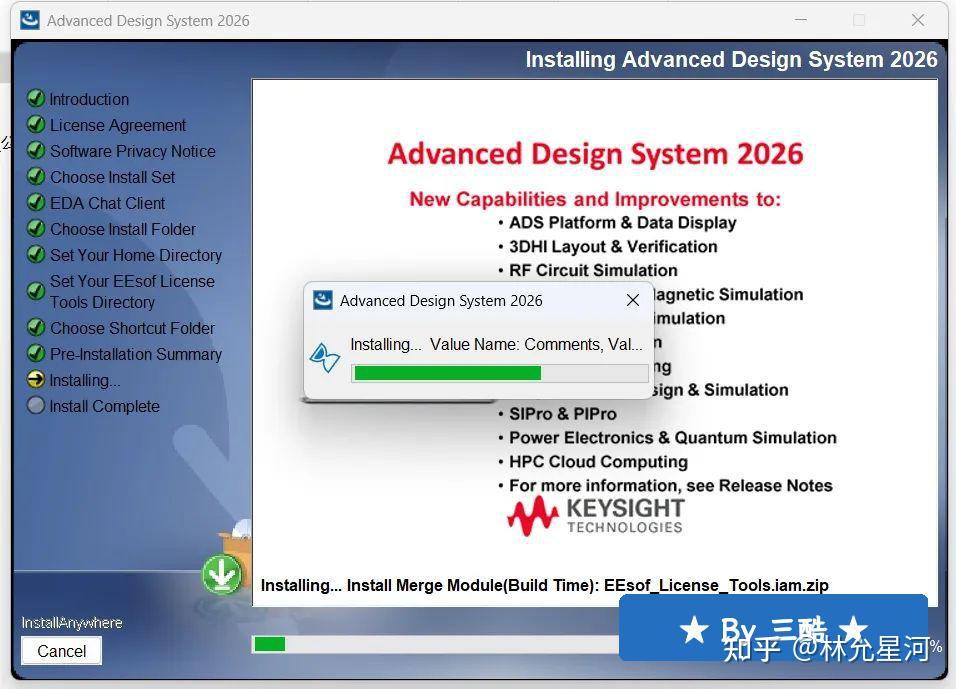The image size is (956, 689).
Task: Click the green progress bar inside the dialog
Action: pos(446,373)
